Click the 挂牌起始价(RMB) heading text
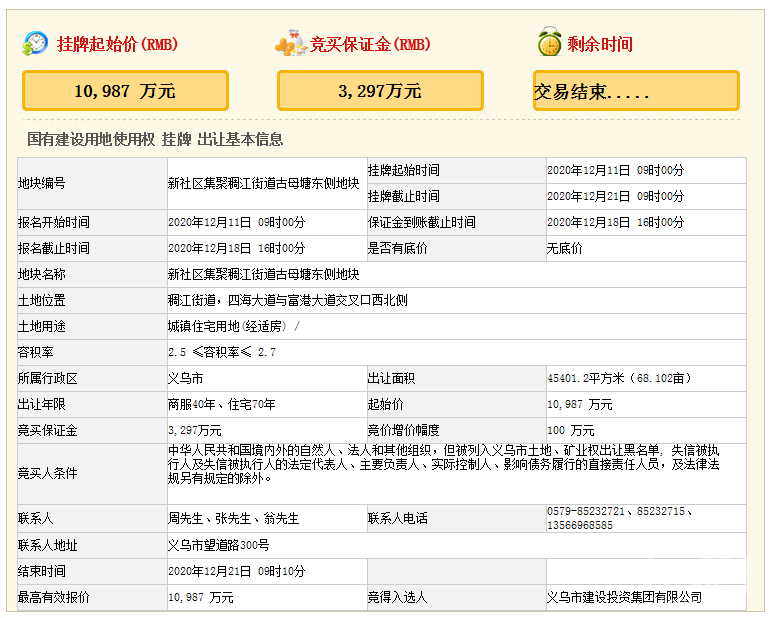Viewport: 770px width, 618px height. click(117, 44)
